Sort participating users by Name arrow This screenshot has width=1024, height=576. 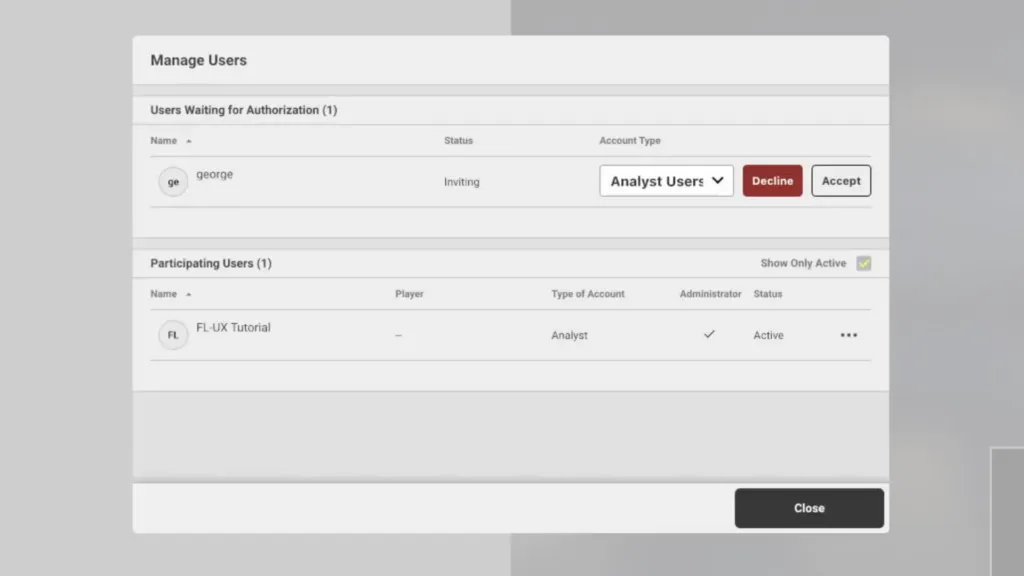(189, 295)
